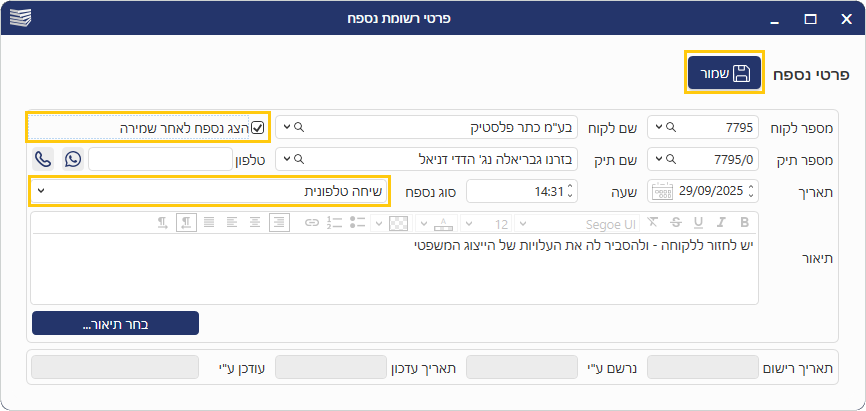
Task: Click the 'בחר תיאור...' button
Action: (x=115, y=323)
